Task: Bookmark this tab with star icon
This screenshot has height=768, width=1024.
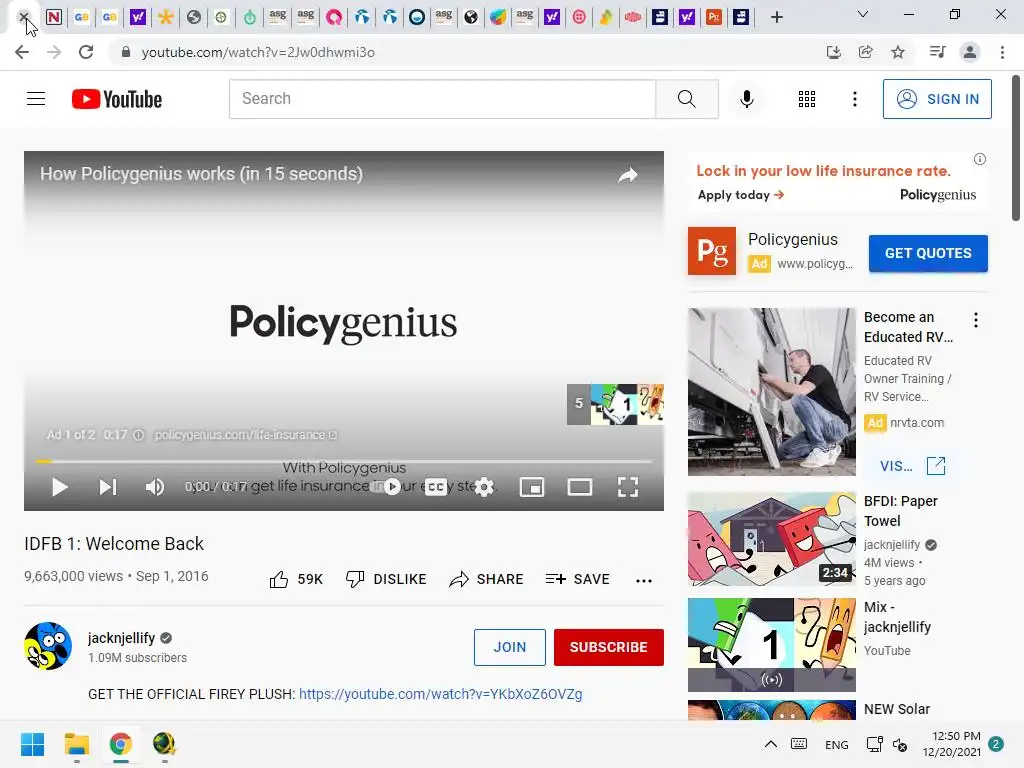Action: click(x=898, y=52)
